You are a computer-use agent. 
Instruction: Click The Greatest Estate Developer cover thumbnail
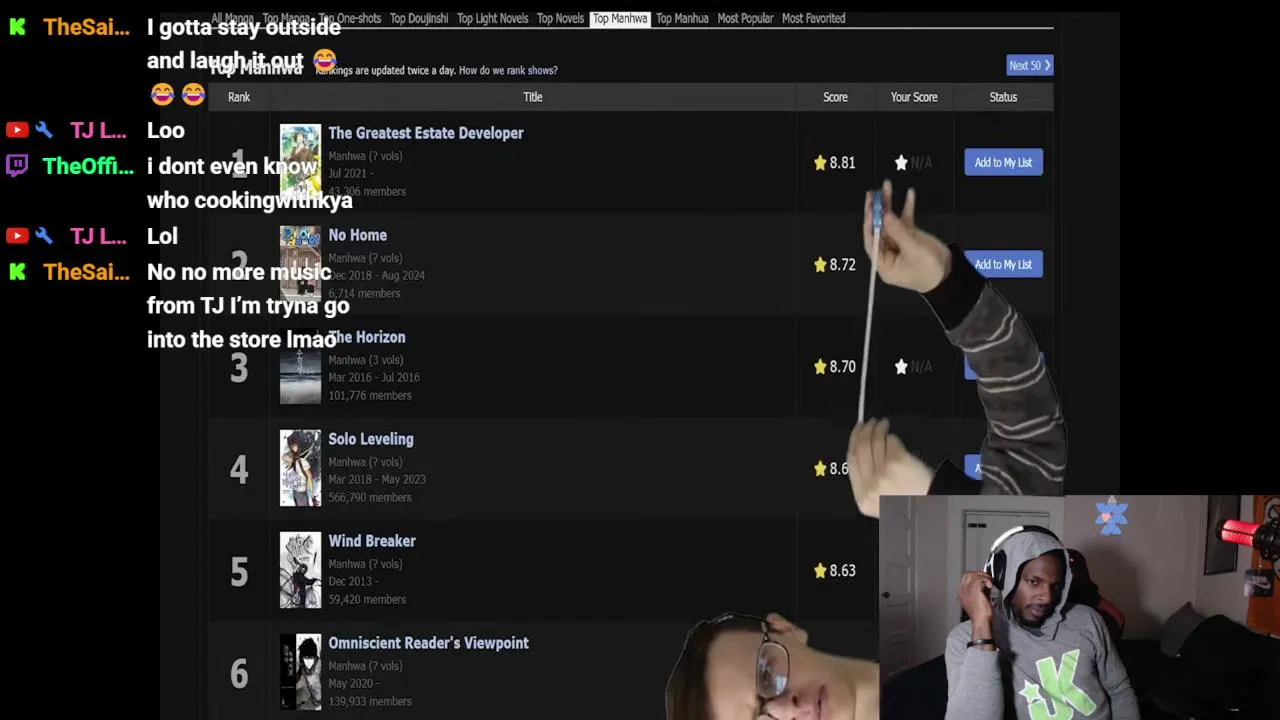click(x=300, y=162)
